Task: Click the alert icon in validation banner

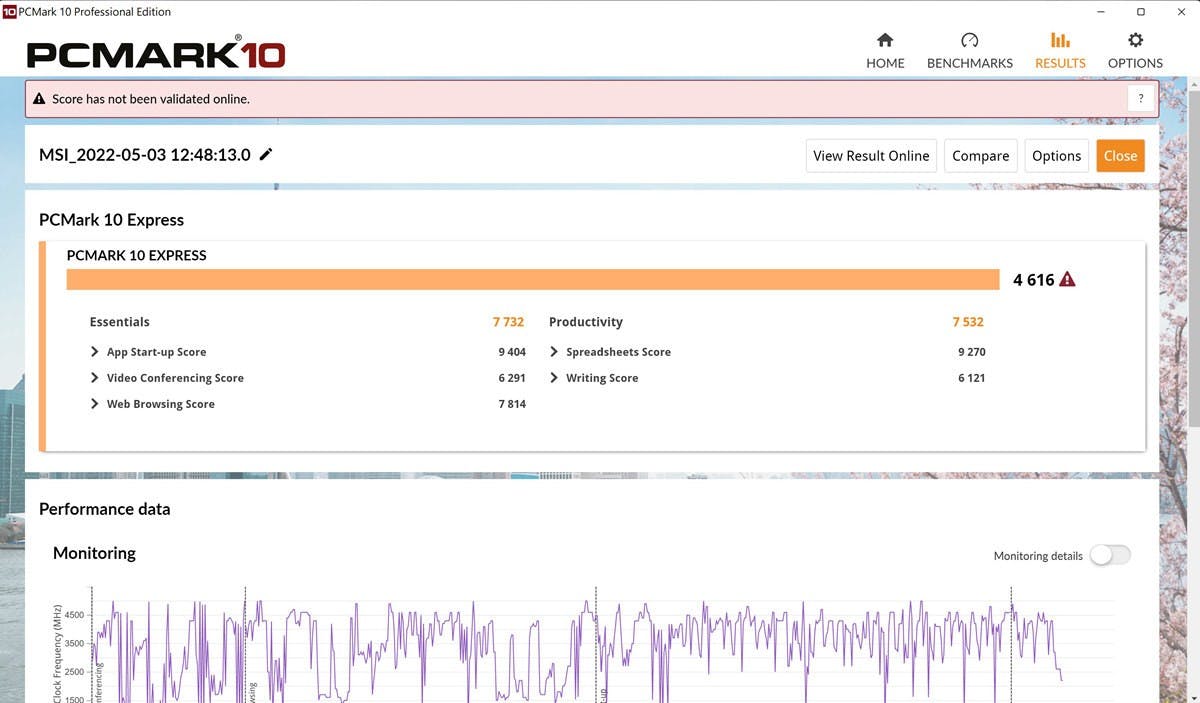Action: tap(39, 99)
